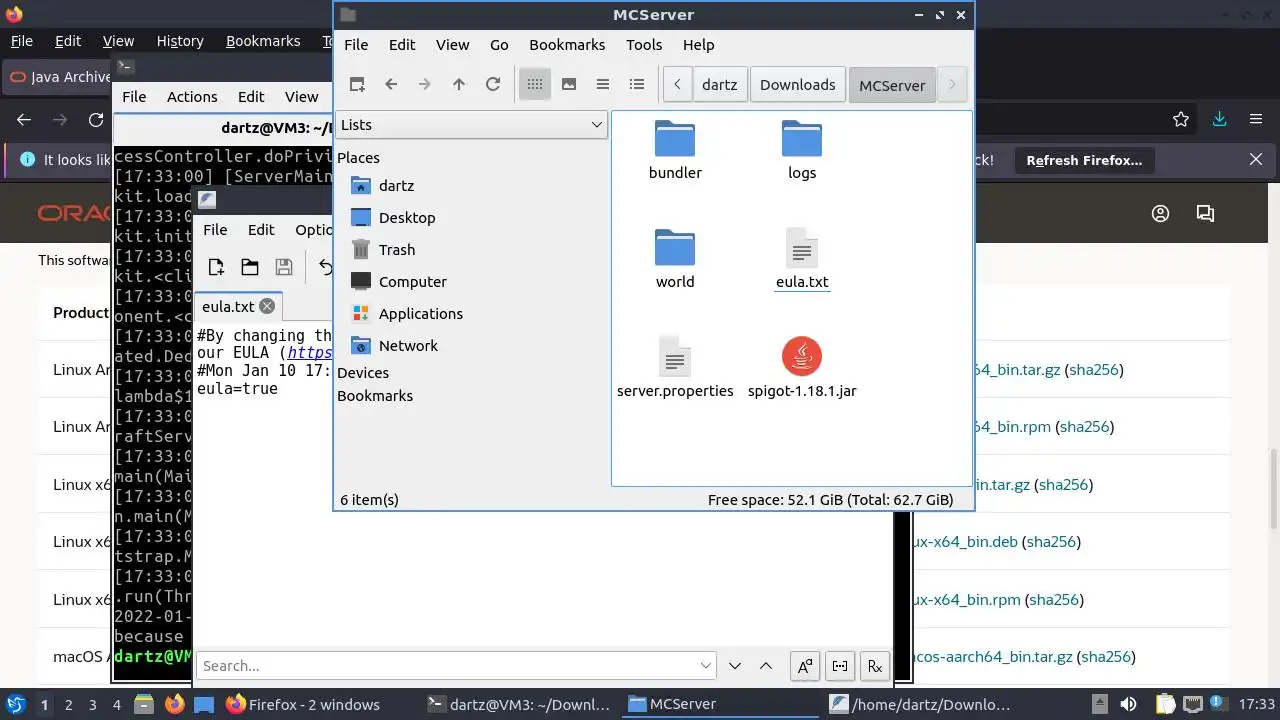Click path bar left scroll arrow
This screenshot has height=720, width=1280.
point(677,84)
